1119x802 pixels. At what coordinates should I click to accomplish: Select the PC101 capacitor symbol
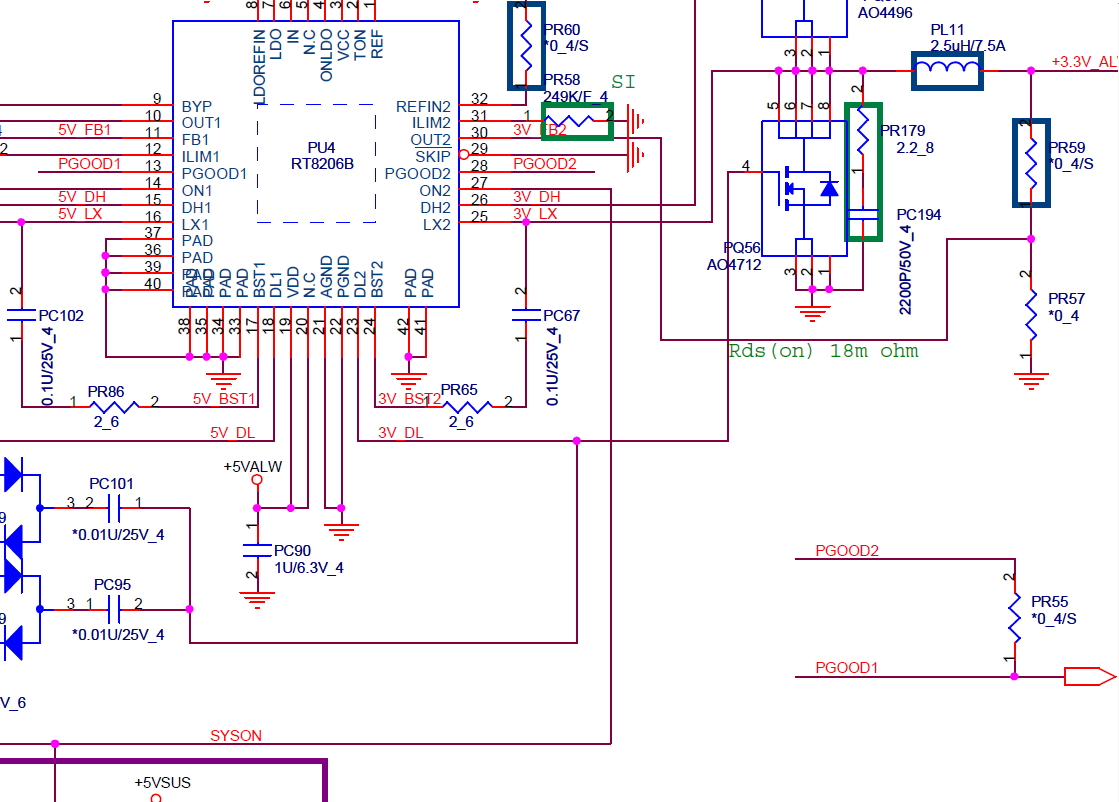114,509
